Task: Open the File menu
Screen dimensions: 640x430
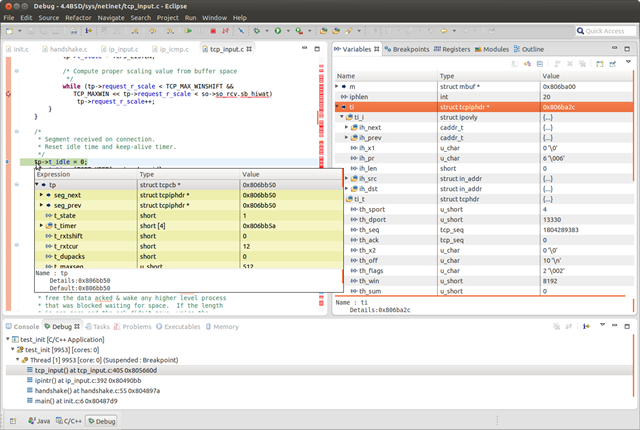Action: click(x=9, y=18)
